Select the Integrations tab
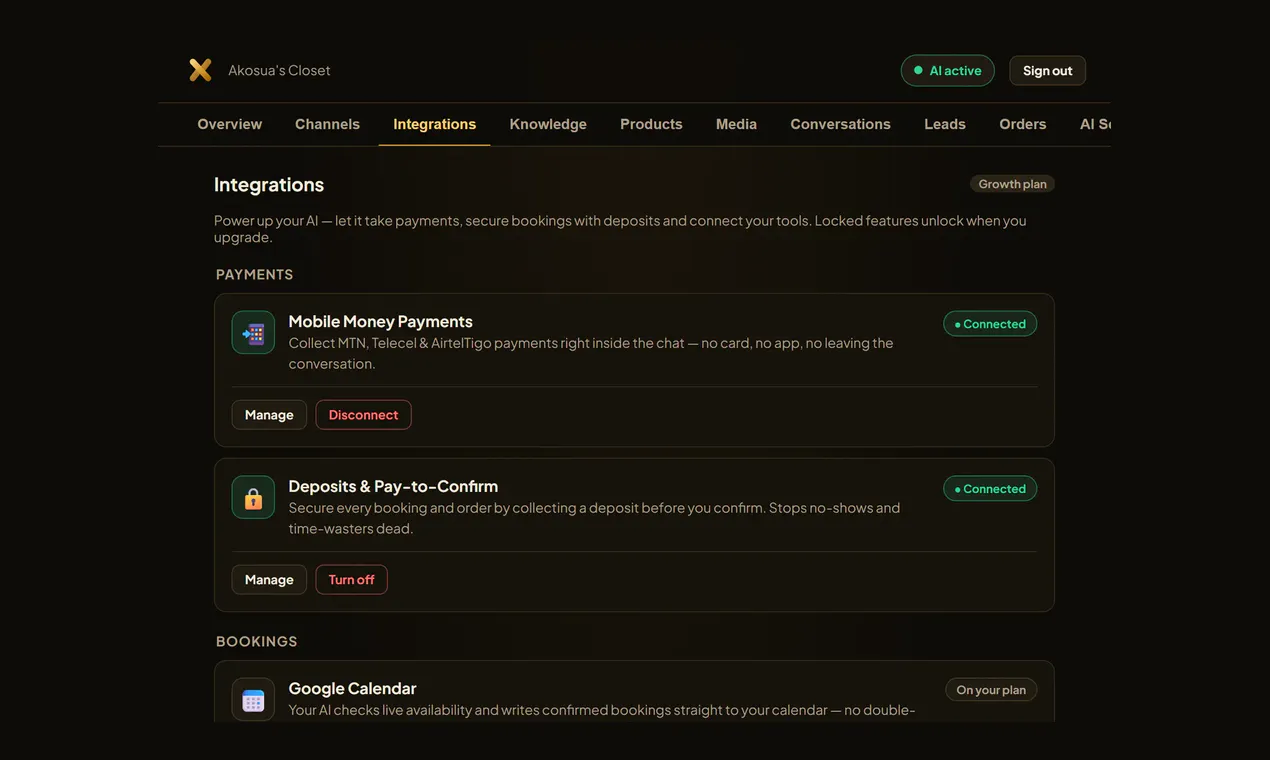Viewport: 1270px width, 760px height. 435,124
